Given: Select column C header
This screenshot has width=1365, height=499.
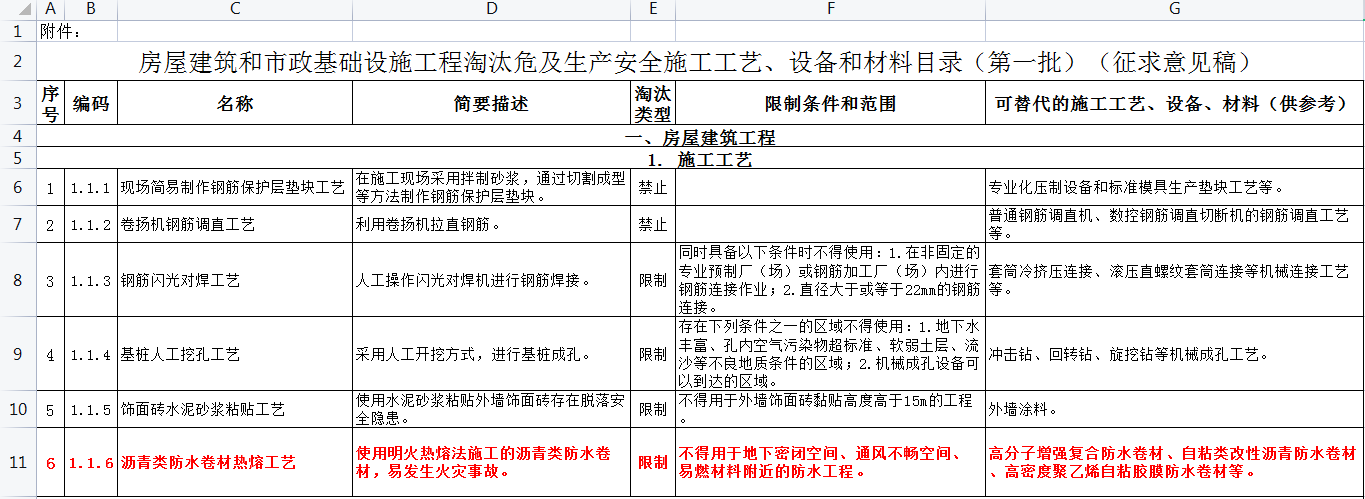Looking at the screenshot, I should pos(235,9).
